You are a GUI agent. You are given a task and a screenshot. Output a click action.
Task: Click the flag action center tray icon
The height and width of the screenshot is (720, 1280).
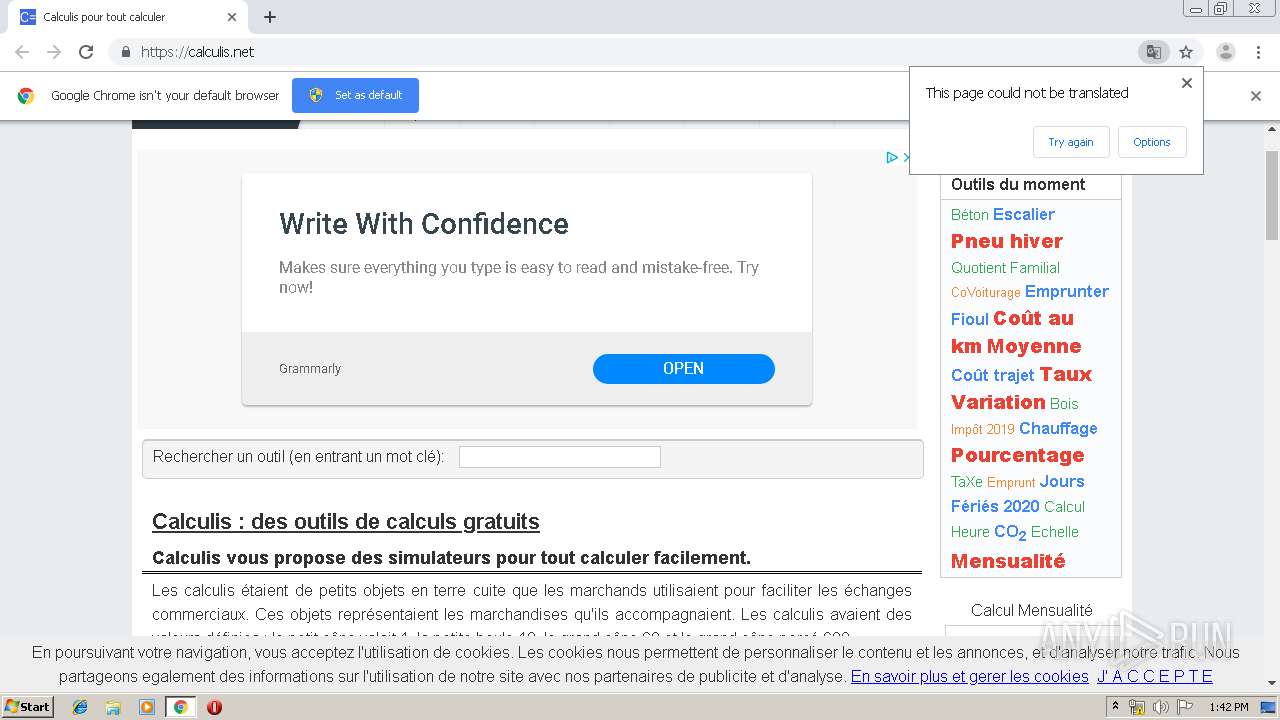(x=1185, y=707)
